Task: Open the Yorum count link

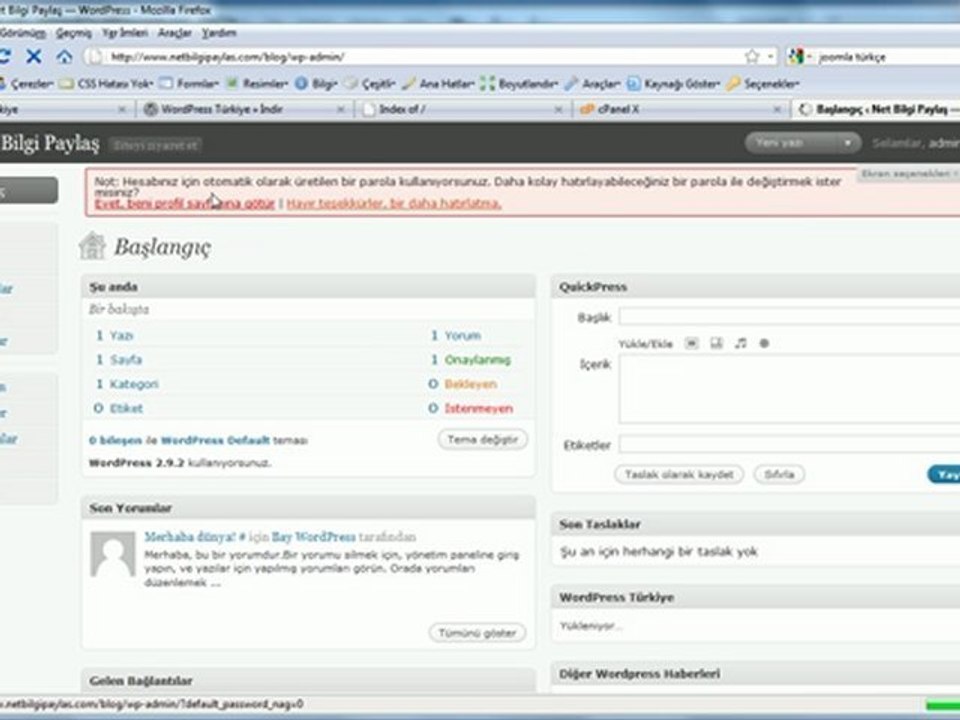Action: click(x=462, y=336)
